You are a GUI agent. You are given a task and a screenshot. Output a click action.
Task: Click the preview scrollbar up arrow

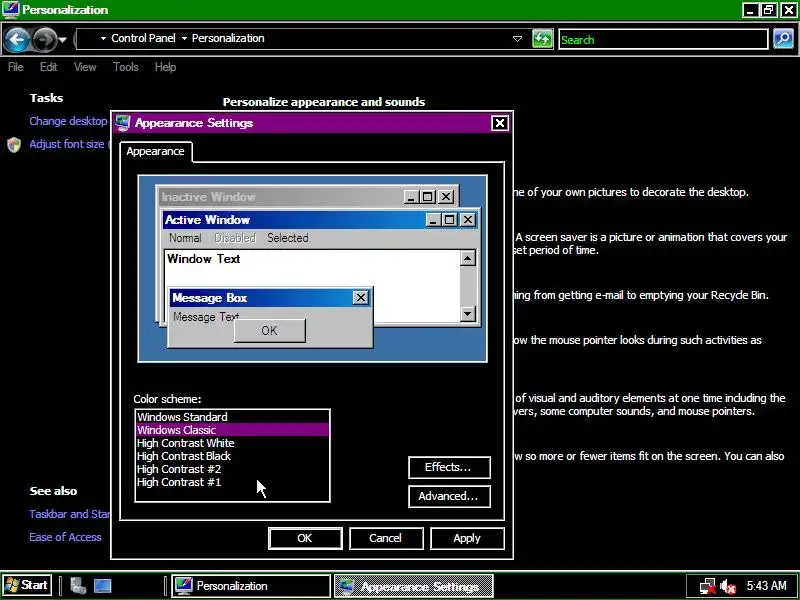467,258
